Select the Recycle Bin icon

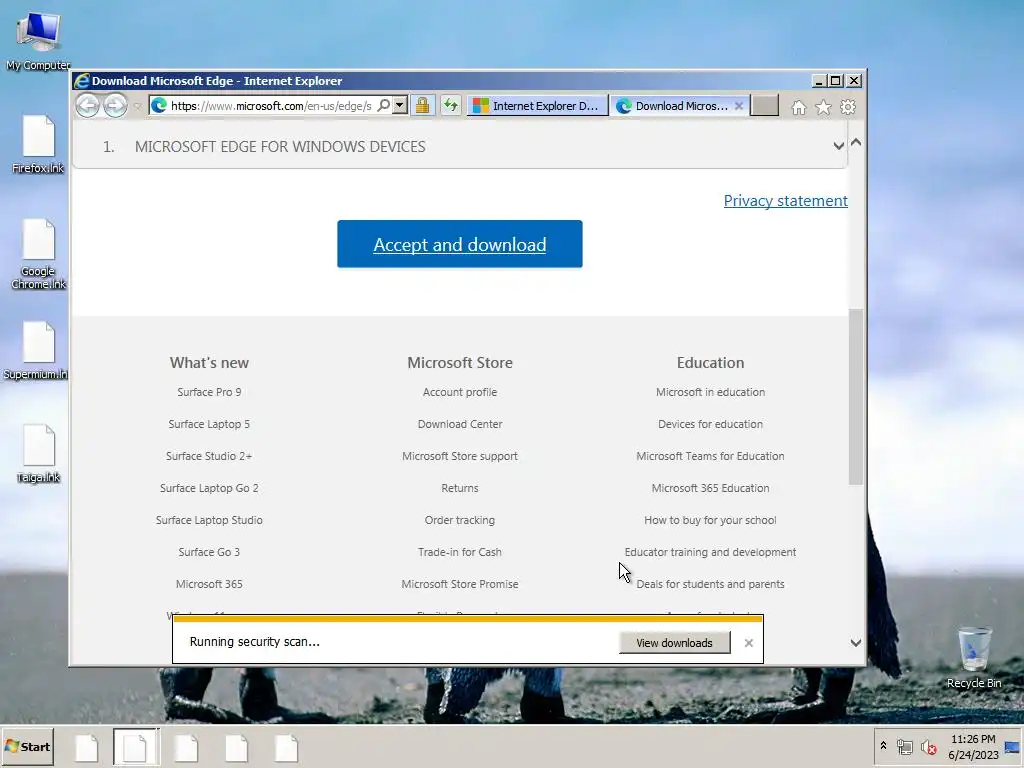pyautogui.click(x=974, y=657)
